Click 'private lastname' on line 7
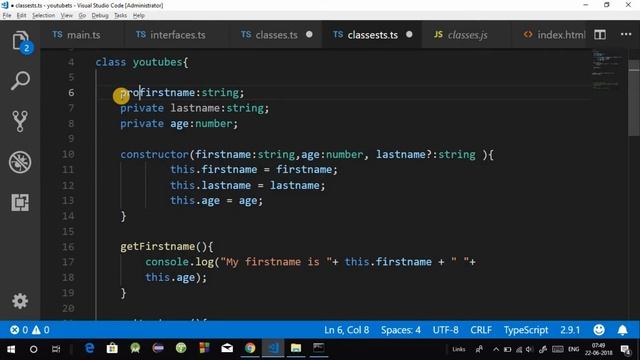 click(170, 108)
